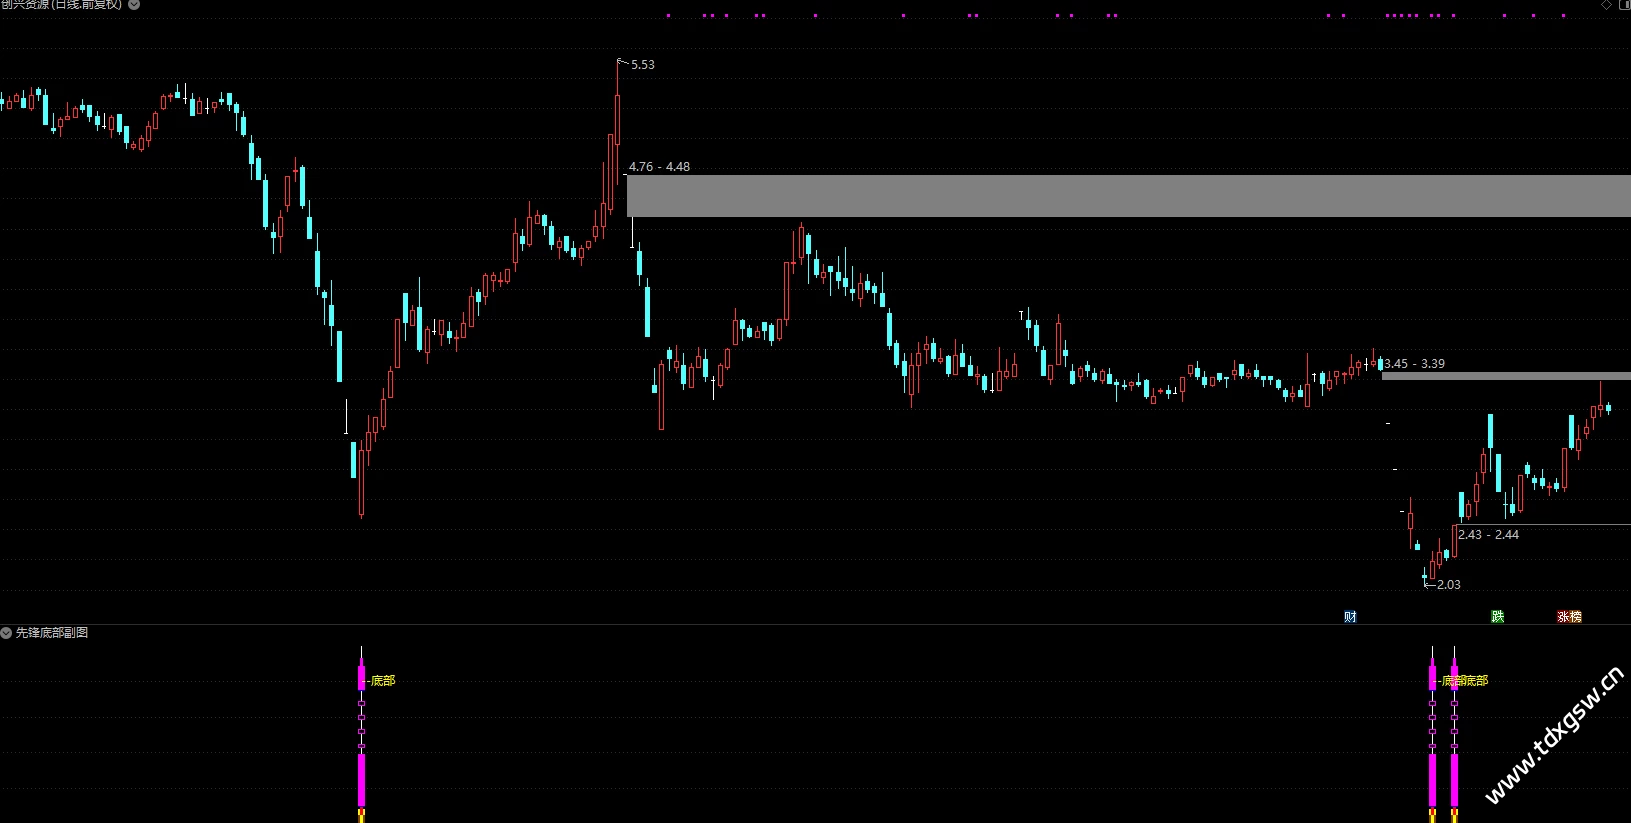Screen dimensions: 1631x823
Task: Click the rightmost magenta bottom-signal bar
Action: pos(1454,730)
